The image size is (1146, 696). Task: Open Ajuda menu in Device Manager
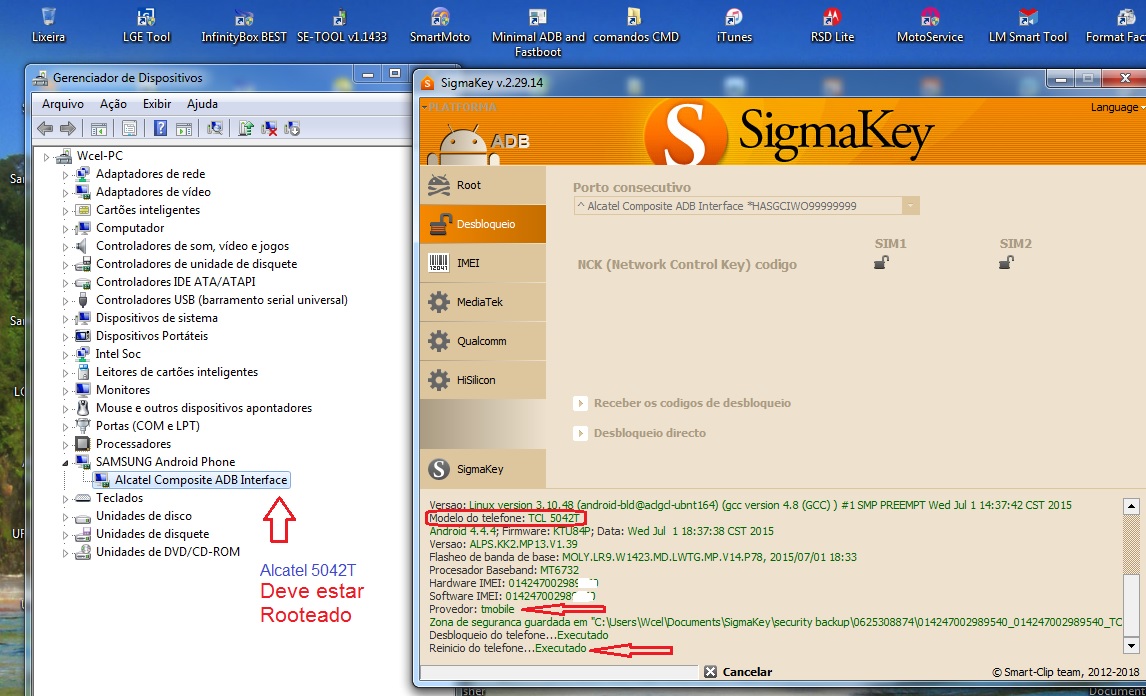202,104
